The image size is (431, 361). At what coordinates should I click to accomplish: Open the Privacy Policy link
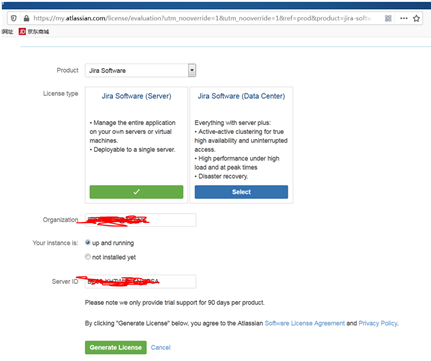point(378,323)
